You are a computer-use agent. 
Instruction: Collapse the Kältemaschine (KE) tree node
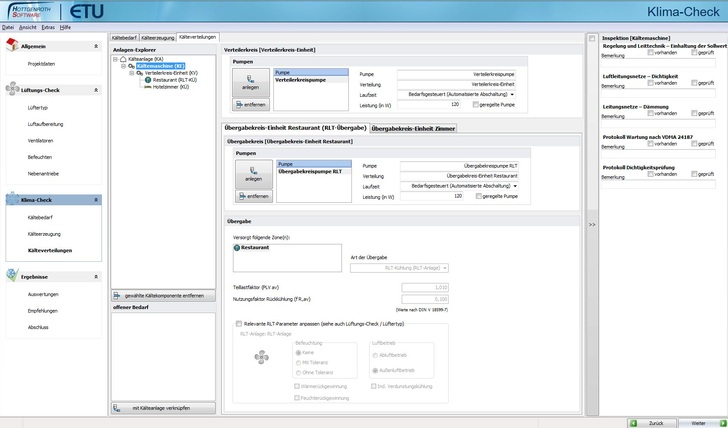tap(123, 66)
